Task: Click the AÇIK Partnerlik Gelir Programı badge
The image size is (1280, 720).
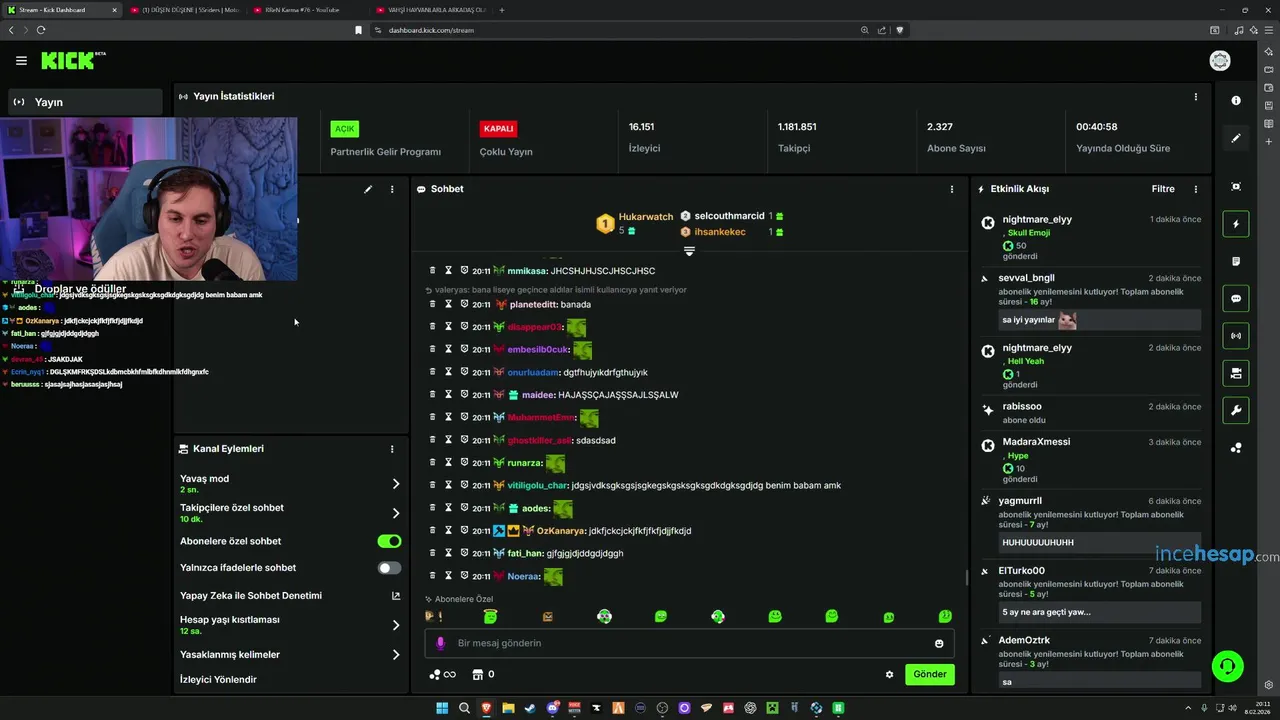Action: tap(344, 129)
